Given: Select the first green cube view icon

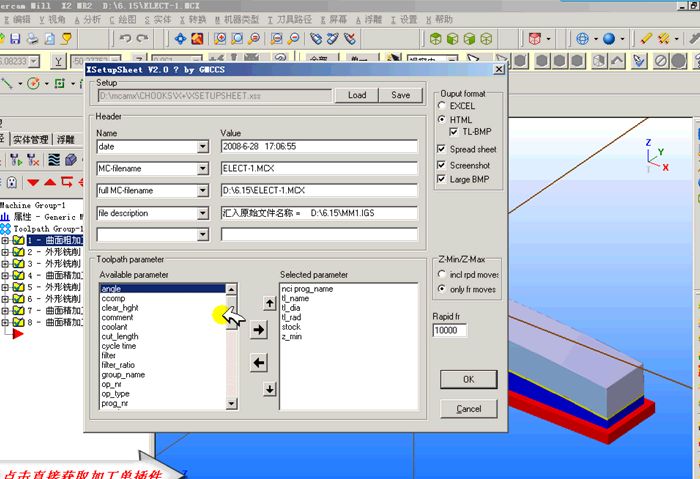Looking at the screenshot, I should tap(435, 39).
